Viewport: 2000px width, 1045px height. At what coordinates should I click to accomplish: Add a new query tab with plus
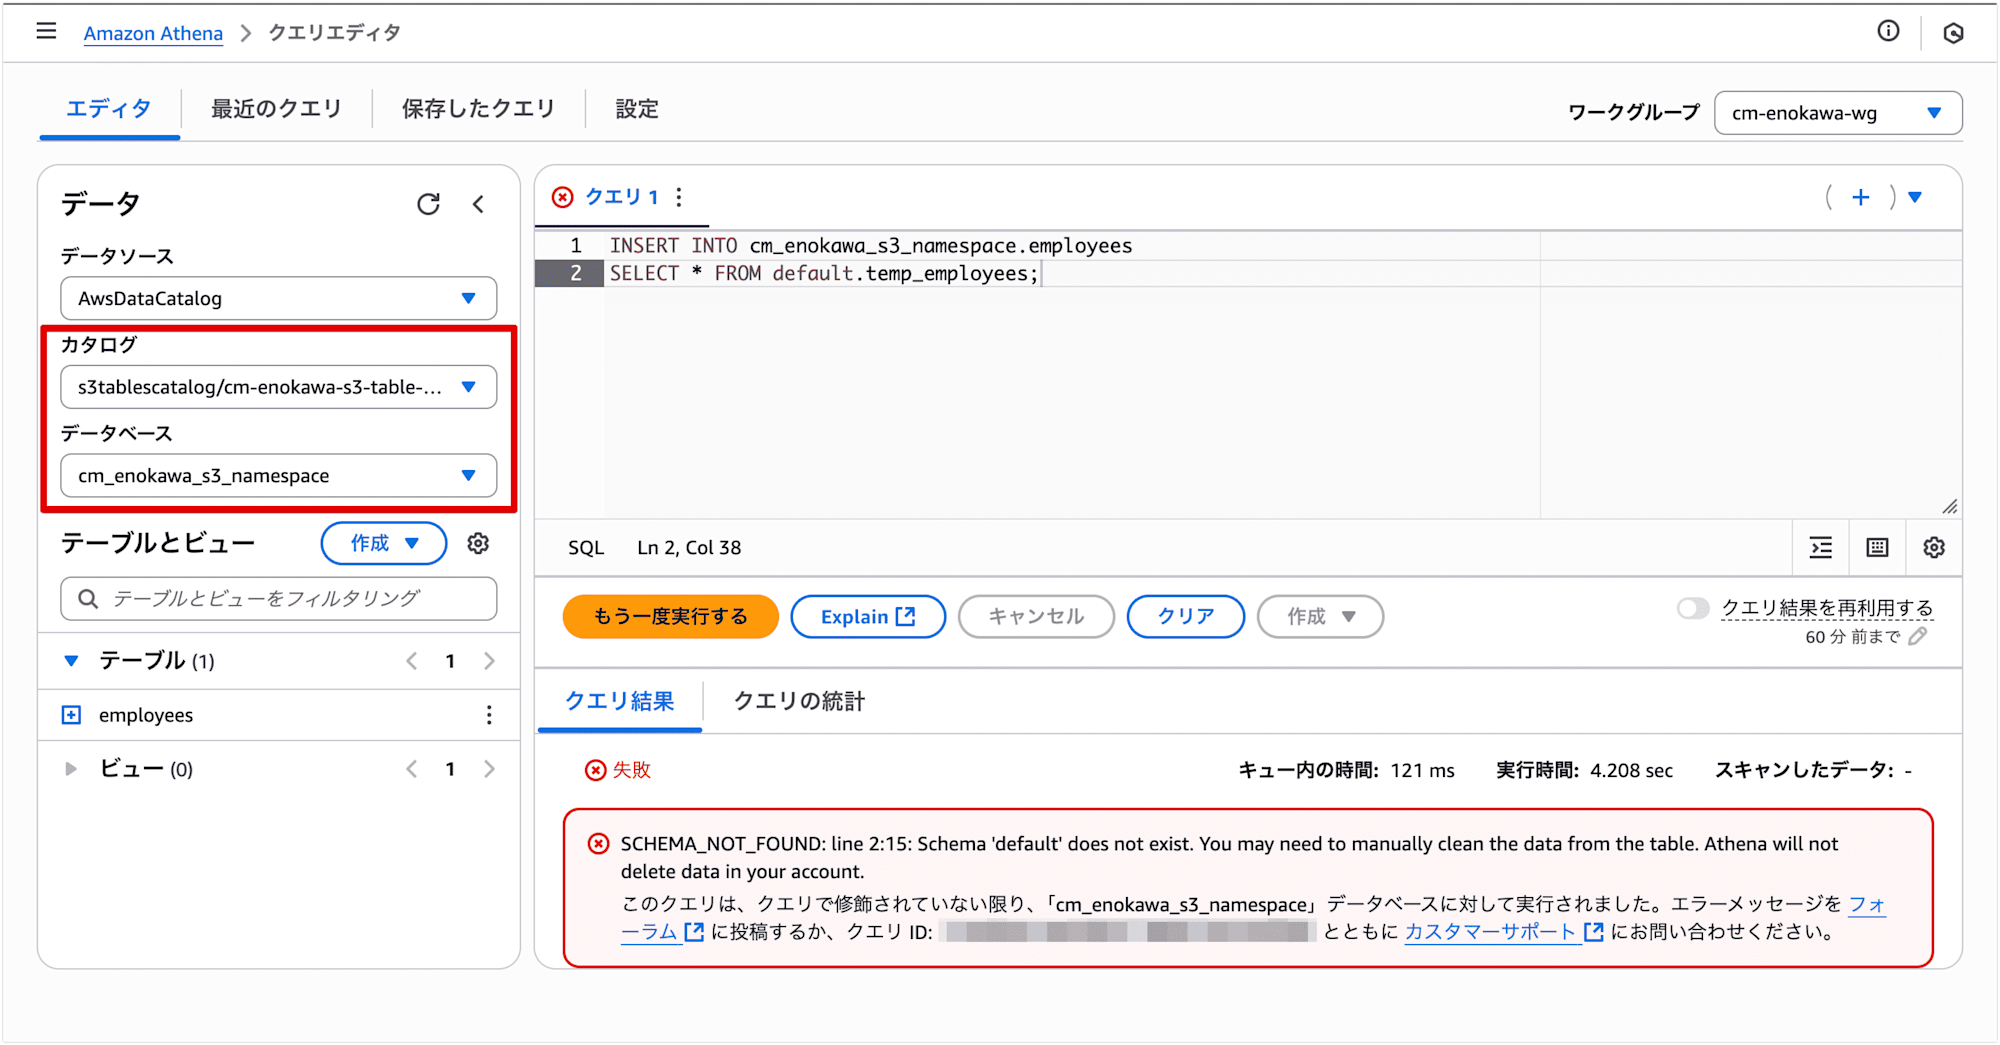1860,197
